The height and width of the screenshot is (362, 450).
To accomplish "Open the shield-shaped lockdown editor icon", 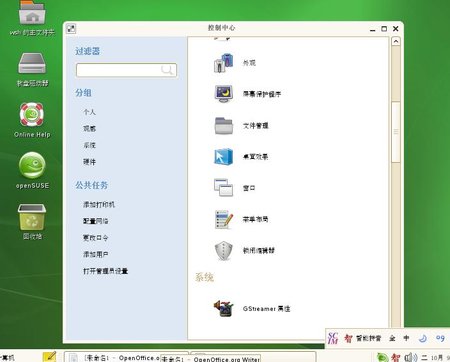I will [223, 250].
